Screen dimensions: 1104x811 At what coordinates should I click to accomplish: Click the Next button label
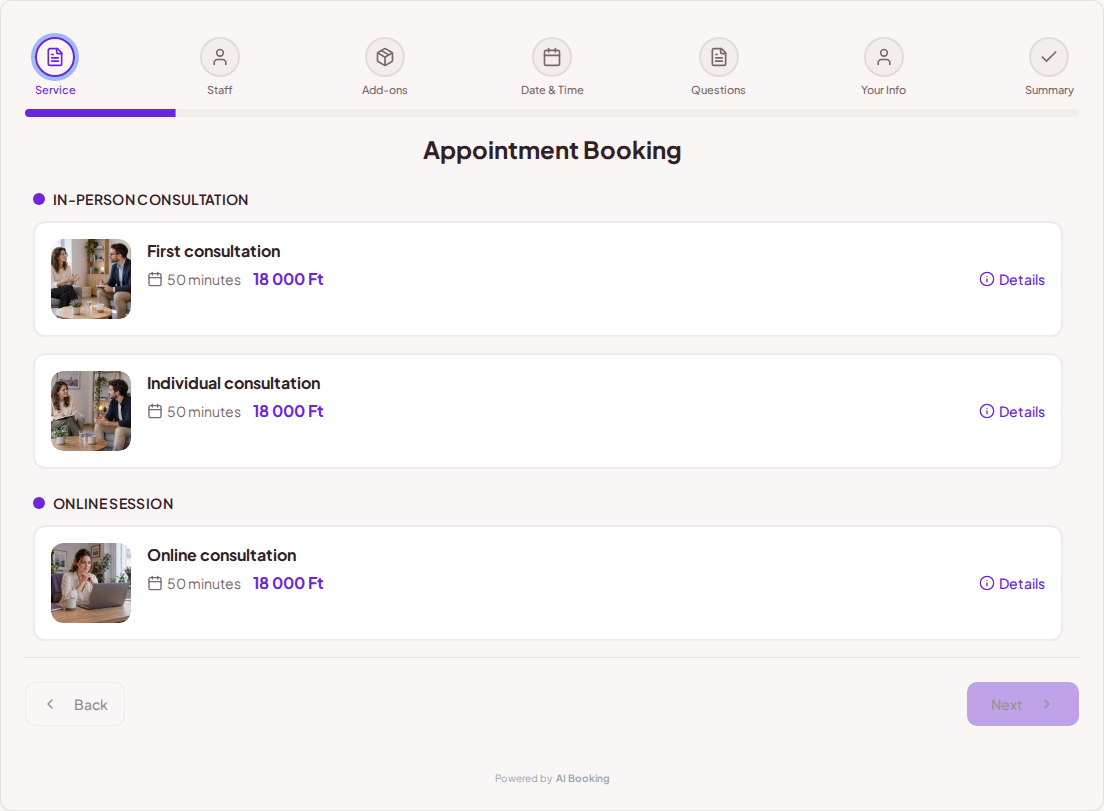click(1006, 705)
